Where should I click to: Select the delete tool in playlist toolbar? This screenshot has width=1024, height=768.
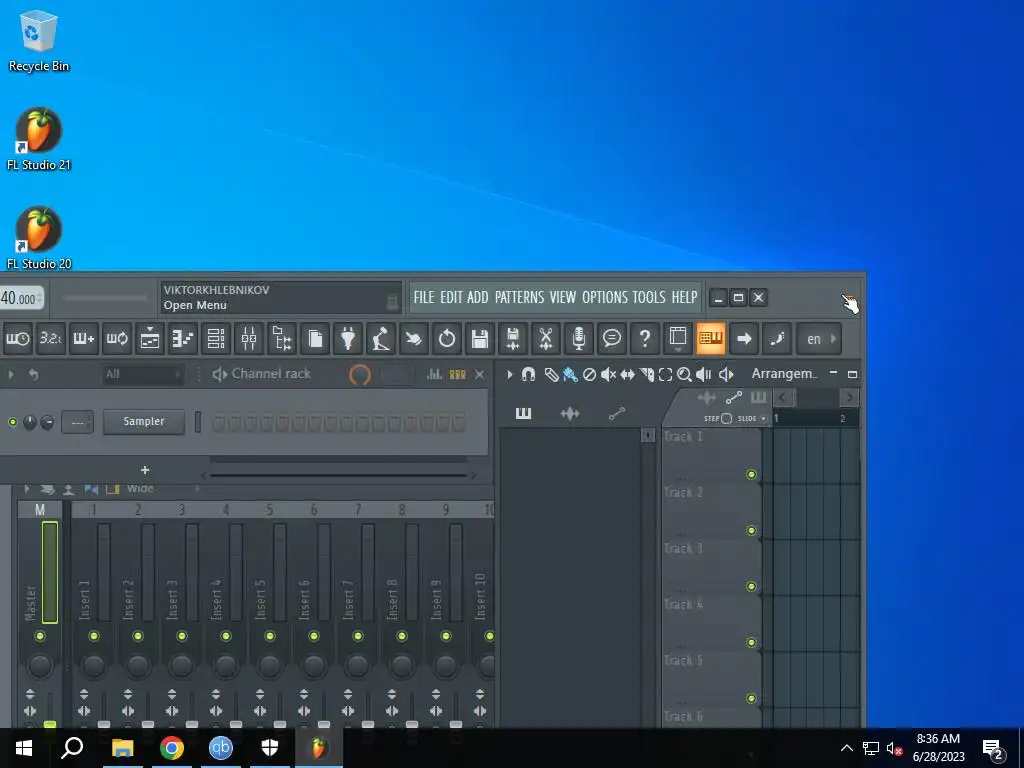(590, 374)
